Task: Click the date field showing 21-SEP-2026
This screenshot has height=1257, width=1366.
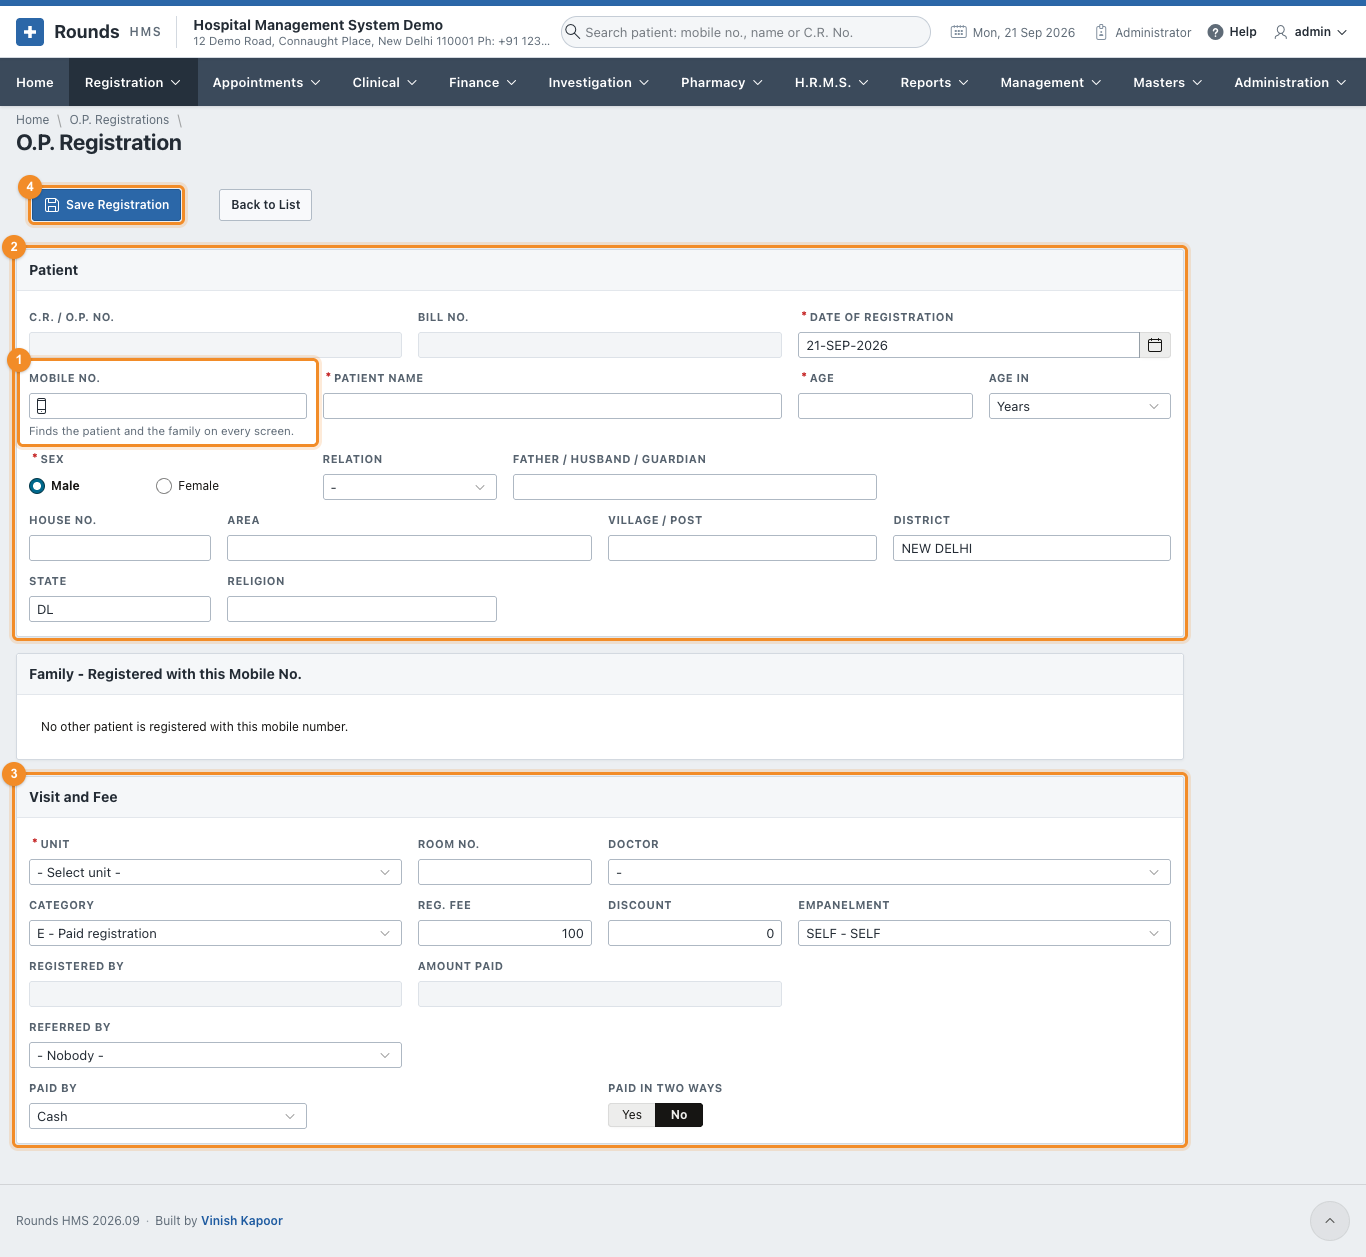Action: point(969,345)
